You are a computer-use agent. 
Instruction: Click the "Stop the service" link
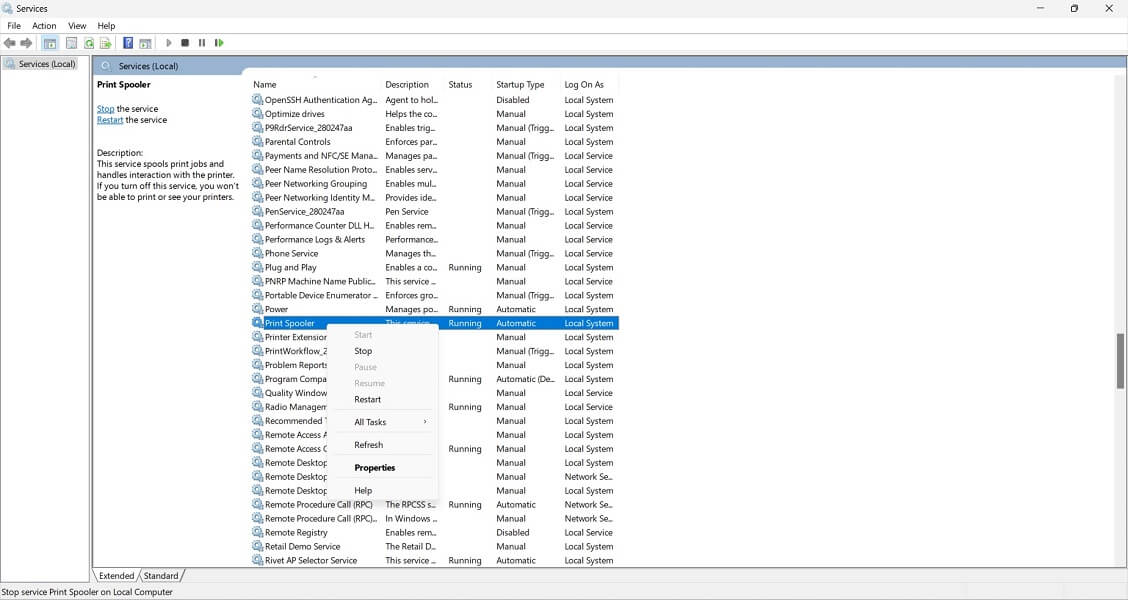pyautogui.click(x=104, y=109)
